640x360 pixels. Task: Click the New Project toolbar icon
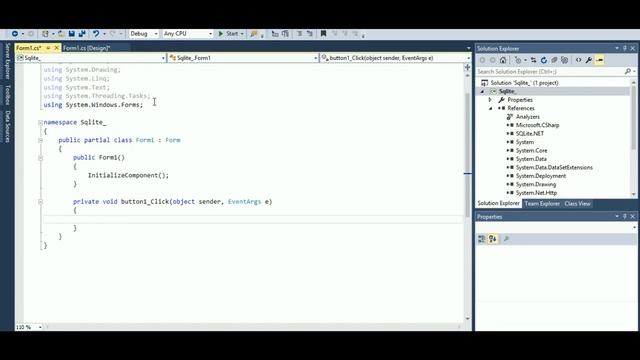pyautogui.click(x=45, y=34)
